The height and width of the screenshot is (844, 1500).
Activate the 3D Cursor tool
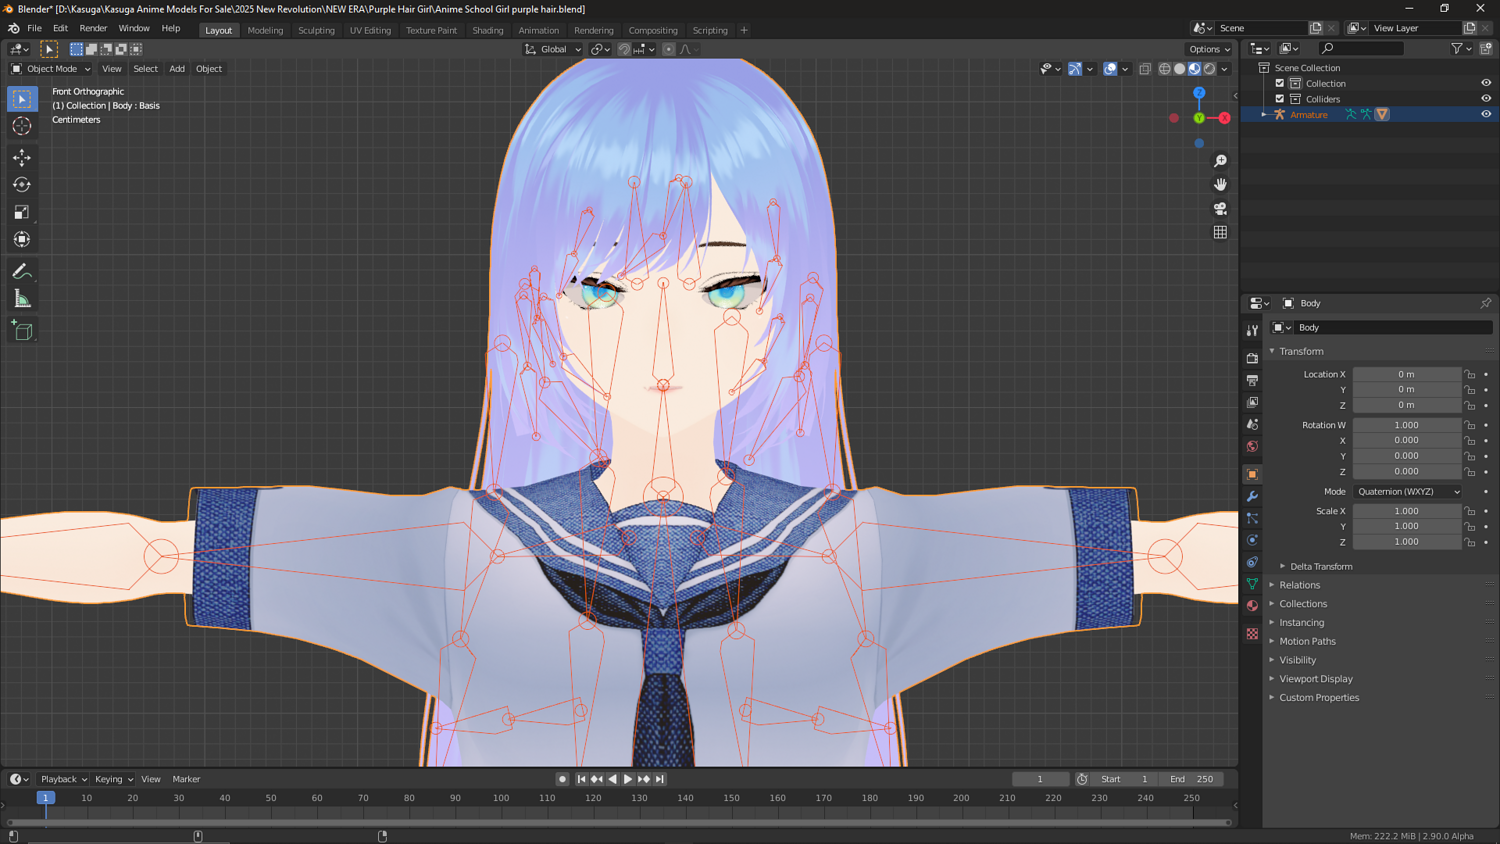22,126
